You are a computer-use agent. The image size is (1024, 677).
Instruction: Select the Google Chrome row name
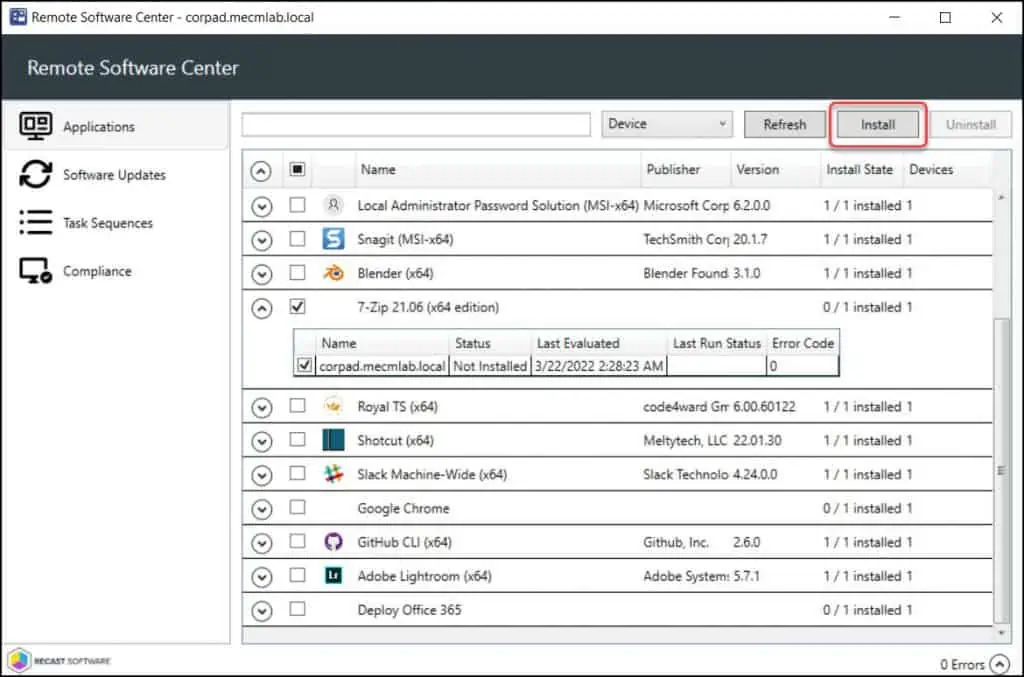click(x=403, y=508)
